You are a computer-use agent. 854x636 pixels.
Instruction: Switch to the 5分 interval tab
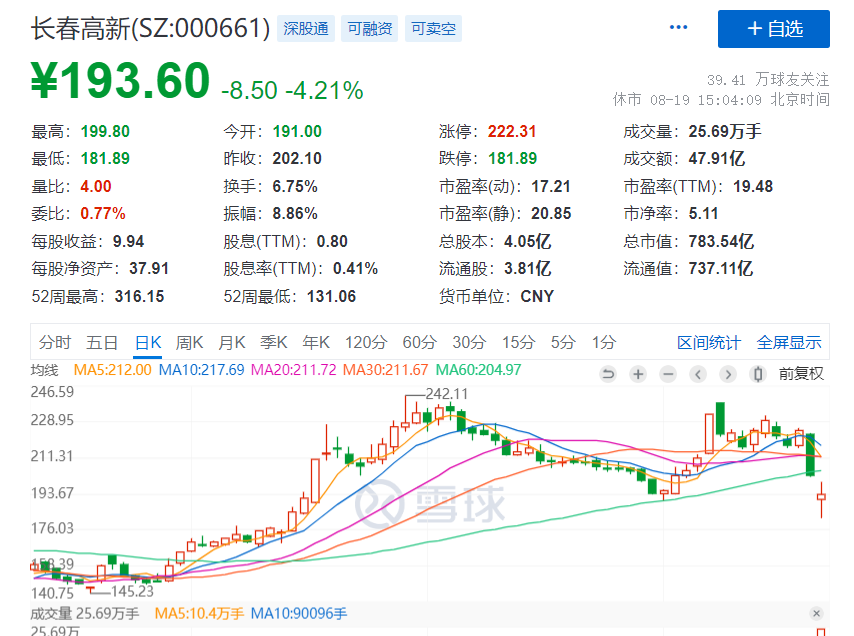coord(563,343)
